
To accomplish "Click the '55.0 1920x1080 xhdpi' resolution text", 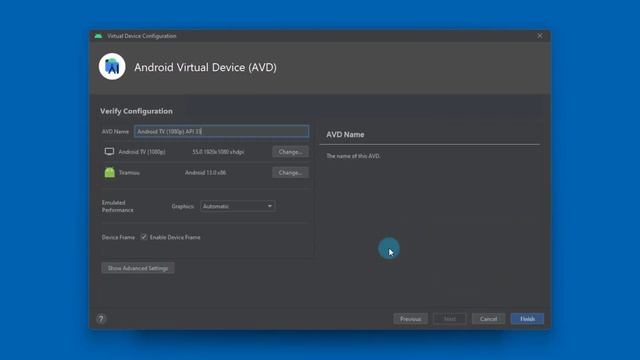I will click(x=218, y=152).
